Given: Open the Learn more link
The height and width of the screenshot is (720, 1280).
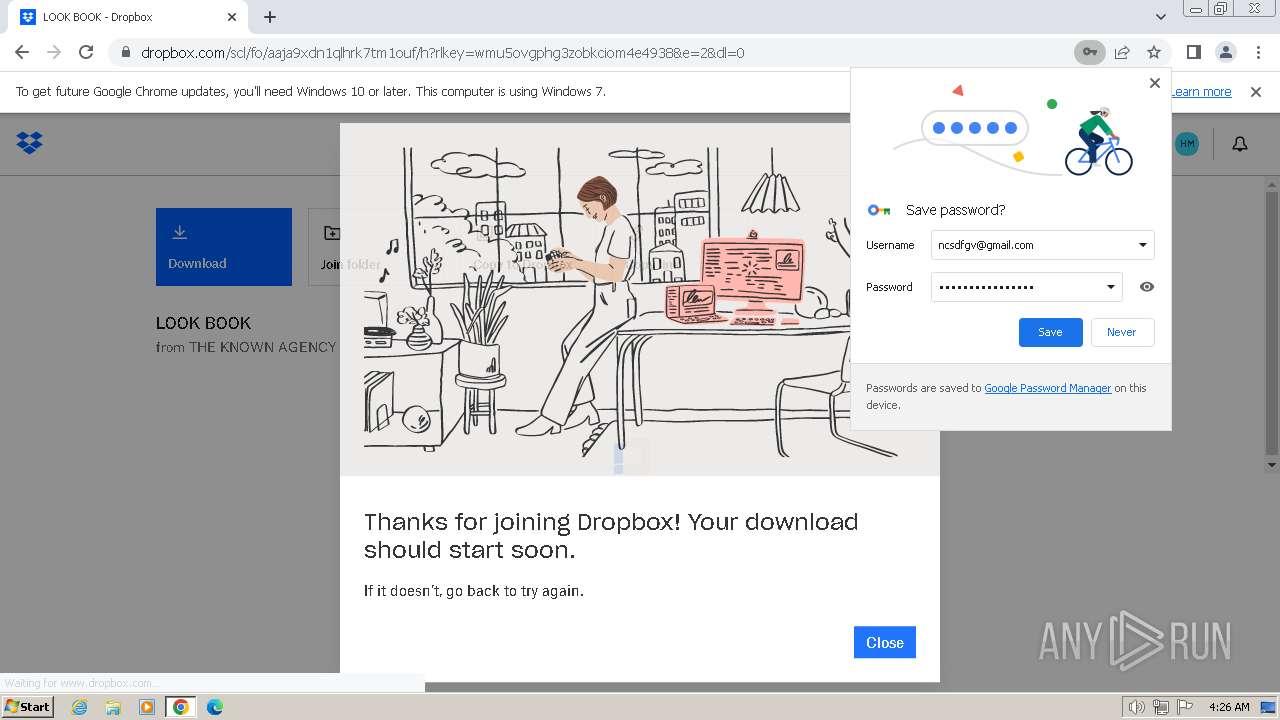Looking at the screenshot, I should (1201, 92).
